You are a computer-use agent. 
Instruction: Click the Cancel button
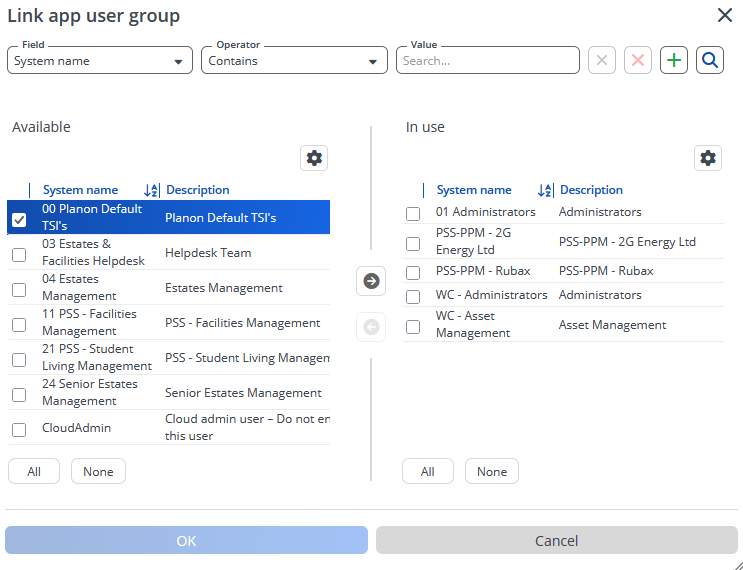557,540
